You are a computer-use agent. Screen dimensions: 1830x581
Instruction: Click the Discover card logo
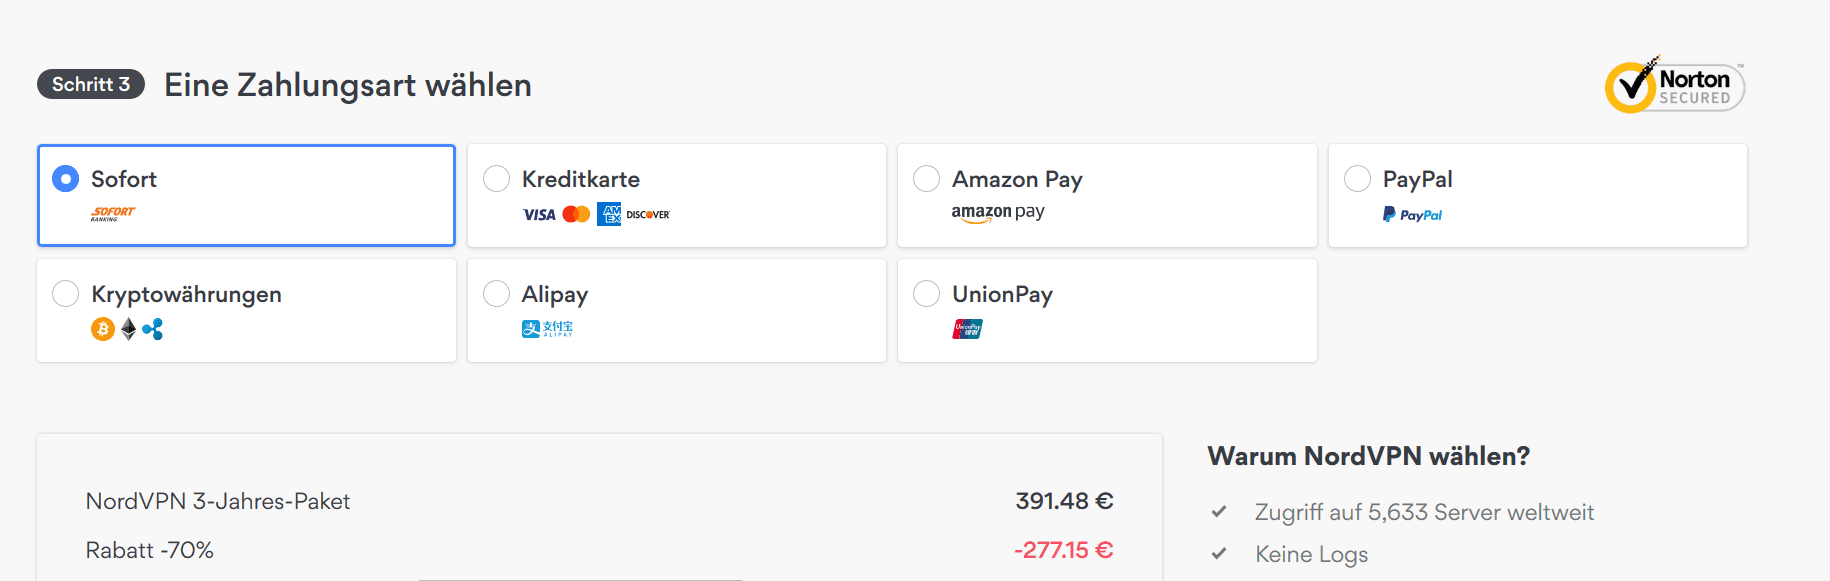(x=648, y=215)
